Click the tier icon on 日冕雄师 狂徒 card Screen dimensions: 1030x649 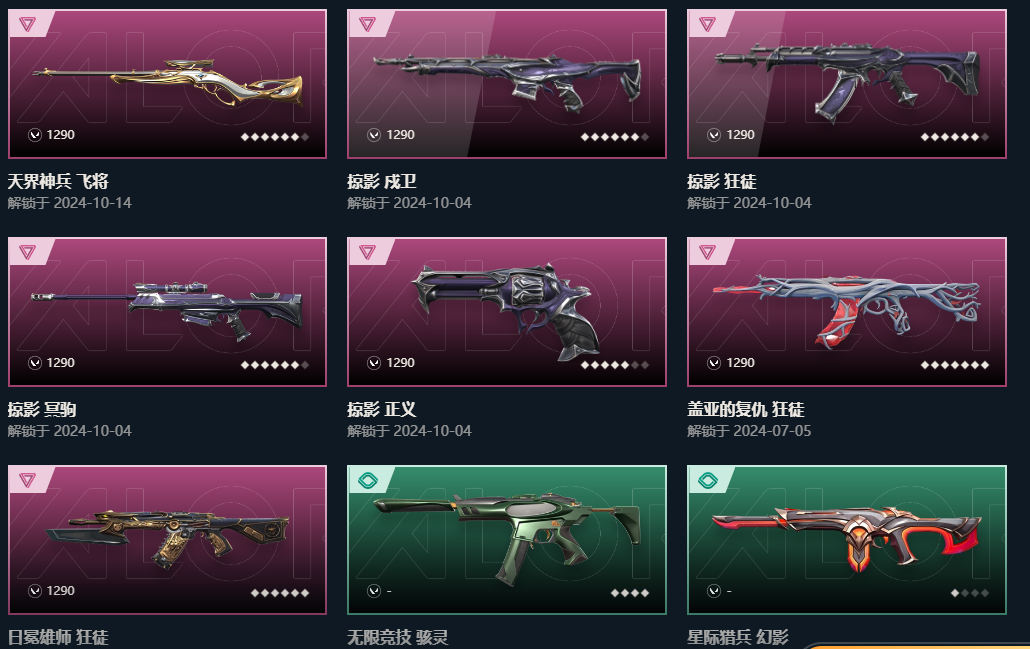pos(27,480)
